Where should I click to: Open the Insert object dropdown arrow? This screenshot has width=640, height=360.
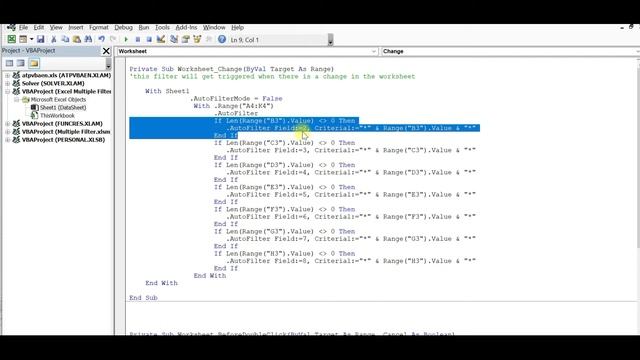click(31, 39)
